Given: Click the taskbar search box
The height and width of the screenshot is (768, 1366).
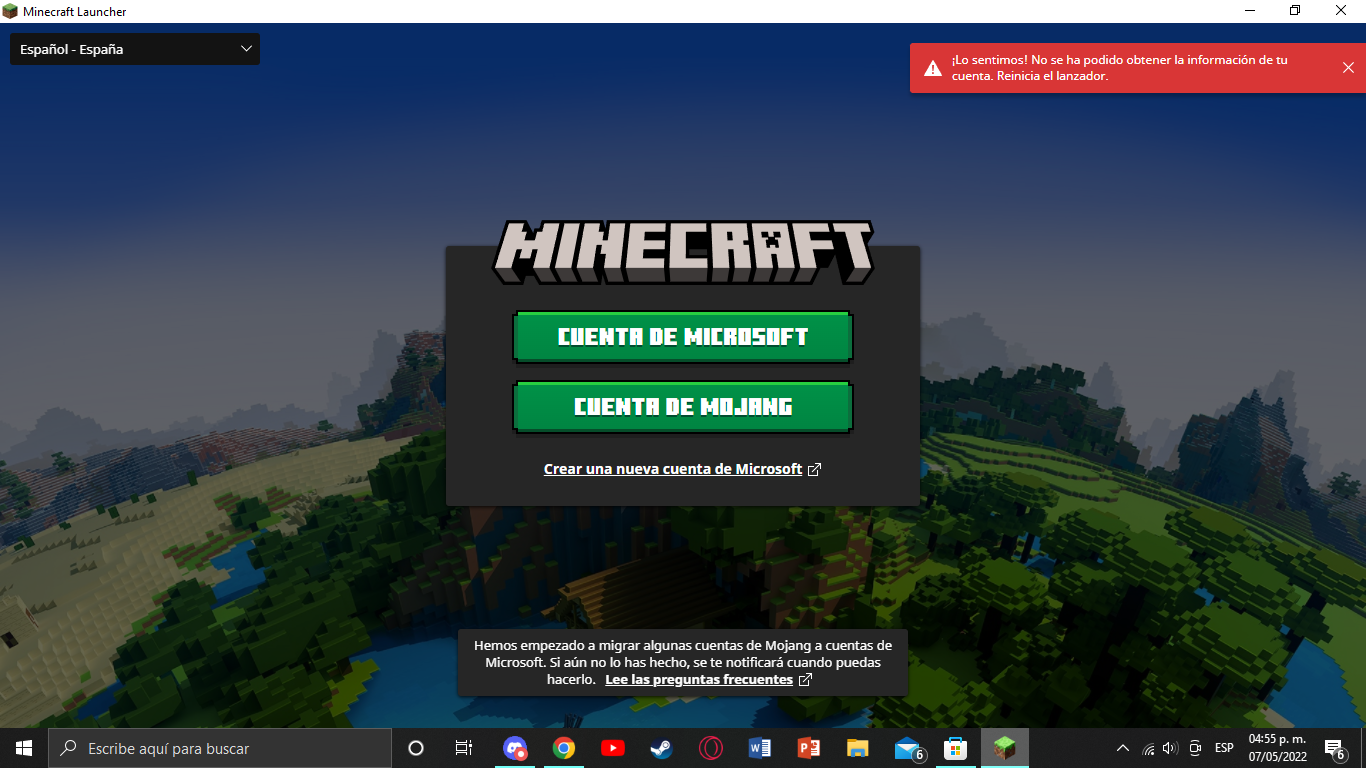Looking at the screenshot, I should (220, 748).
